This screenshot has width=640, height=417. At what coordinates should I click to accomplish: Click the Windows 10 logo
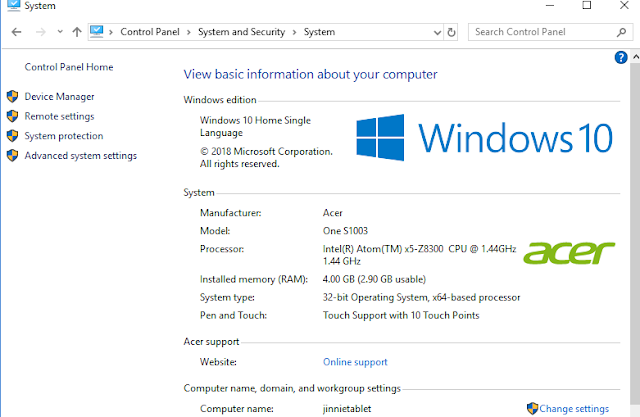click(x=484, y=138)
